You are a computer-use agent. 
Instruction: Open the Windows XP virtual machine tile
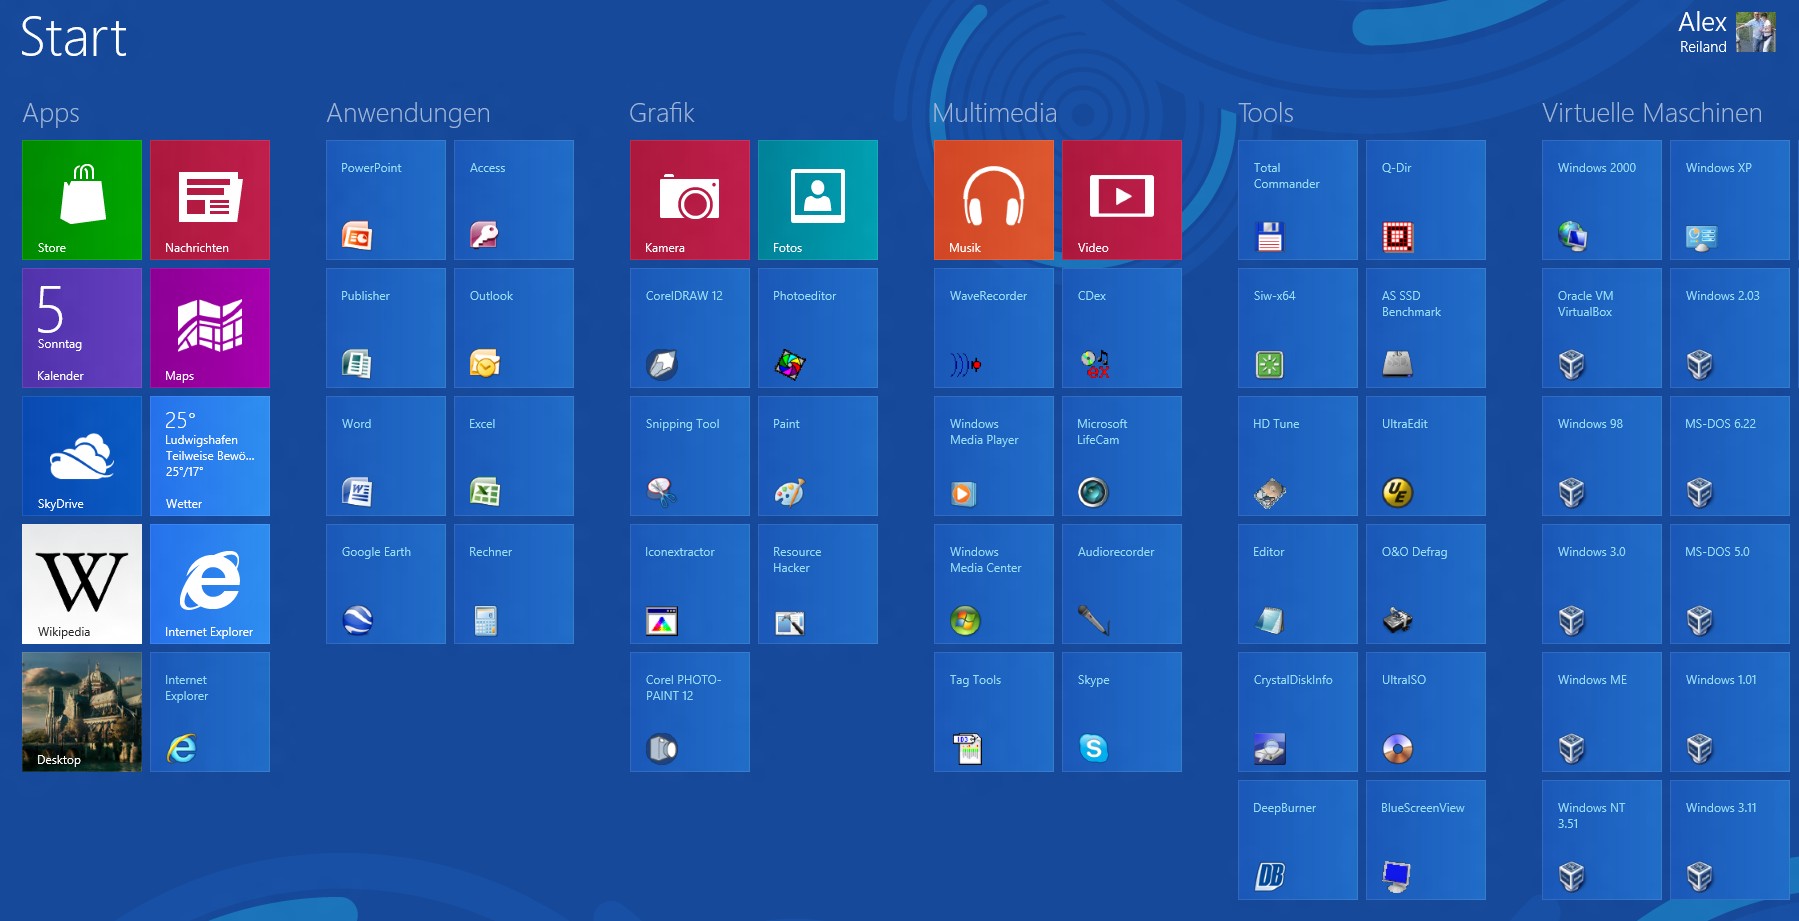1730,200
